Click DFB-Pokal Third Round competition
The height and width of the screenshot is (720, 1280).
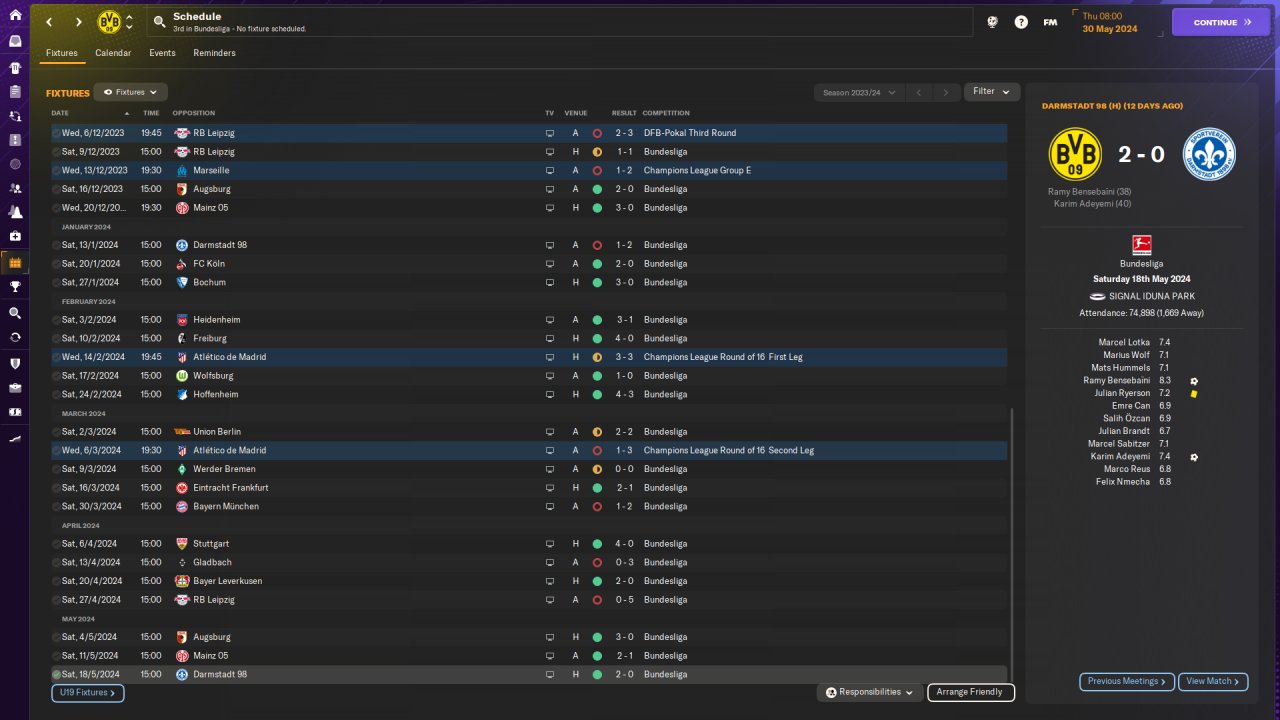(x=690, y=133)
